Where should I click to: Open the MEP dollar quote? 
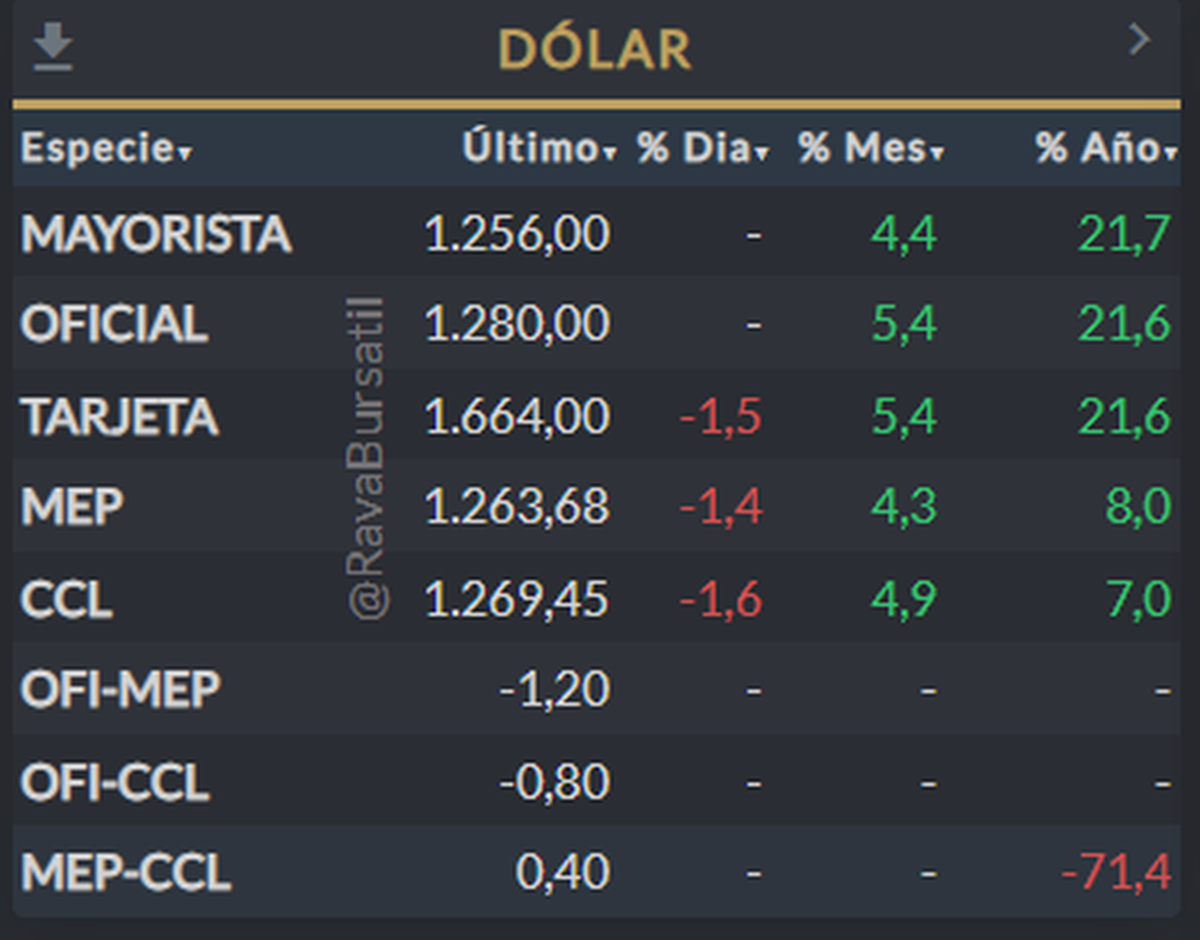tap(597, 507)
